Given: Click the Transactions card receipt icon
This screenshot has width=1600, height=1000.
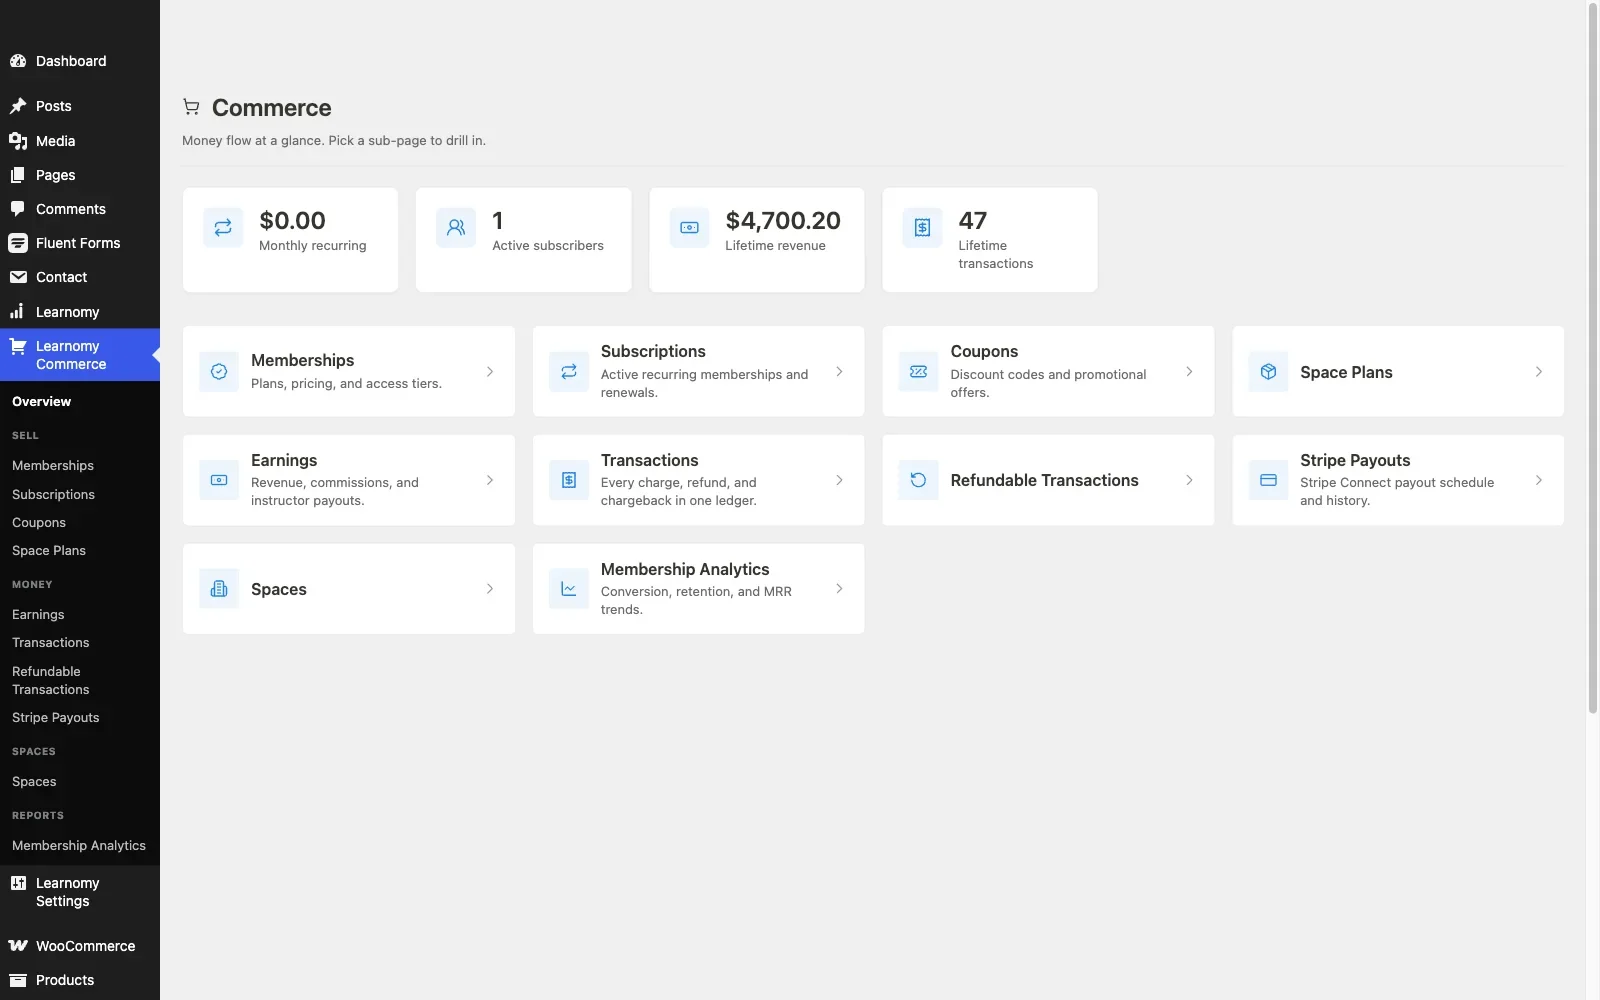Looking at the screenshot, I should [569, 480].
